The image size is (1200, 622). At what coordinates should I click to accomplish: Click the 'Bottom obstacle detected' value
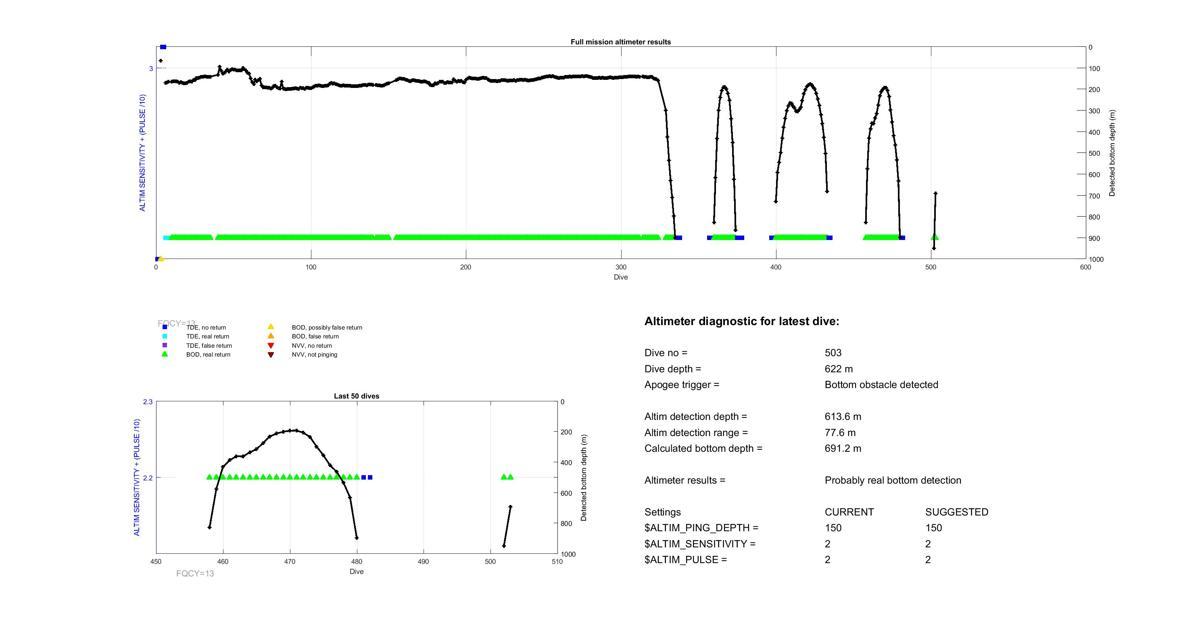tap(882, 385)
